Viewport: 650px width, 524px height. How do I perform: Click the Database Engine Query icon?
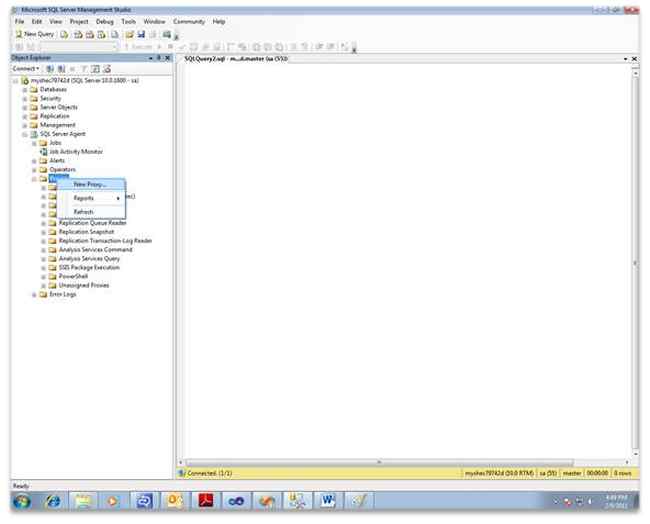[x=64, y=34]
